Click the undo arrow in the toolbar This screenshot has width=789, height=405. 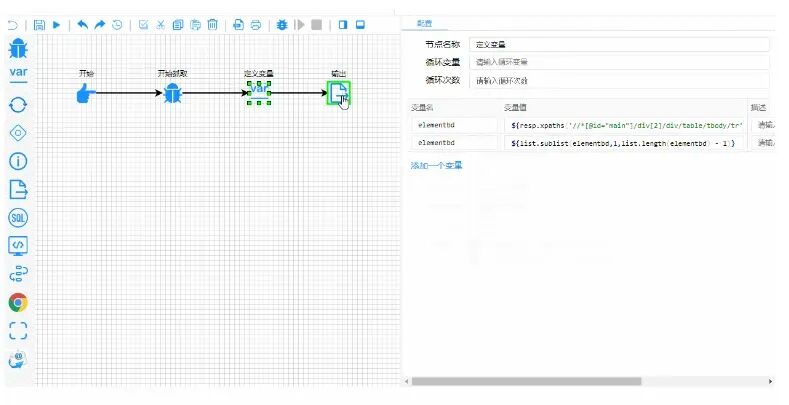pos(83,24)
